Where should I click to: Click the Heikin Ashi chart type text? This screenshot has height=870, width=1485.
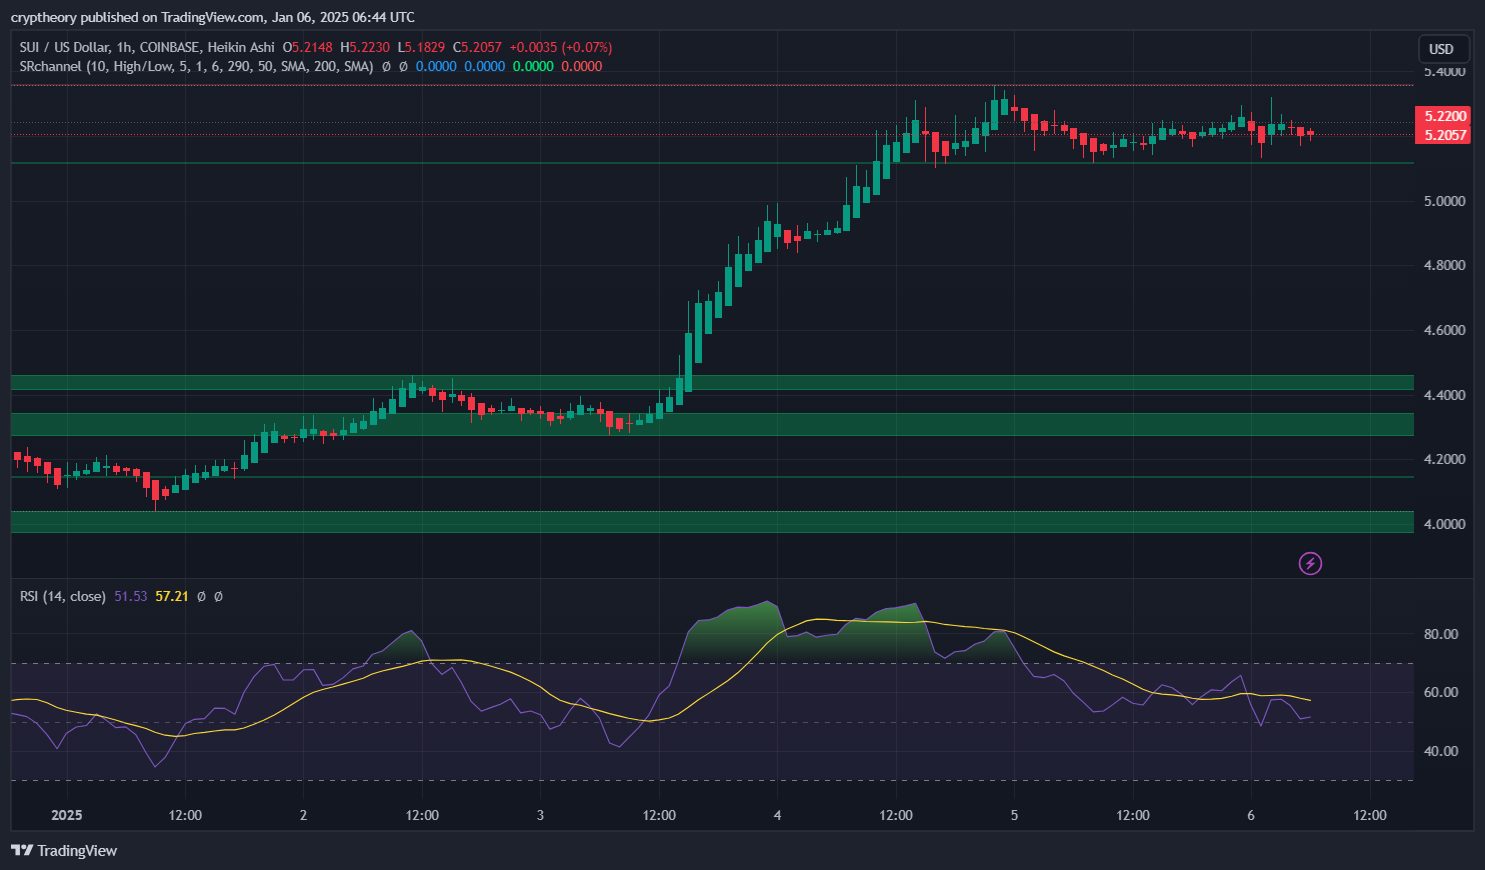pyautogui.click(x=241, y=47)
